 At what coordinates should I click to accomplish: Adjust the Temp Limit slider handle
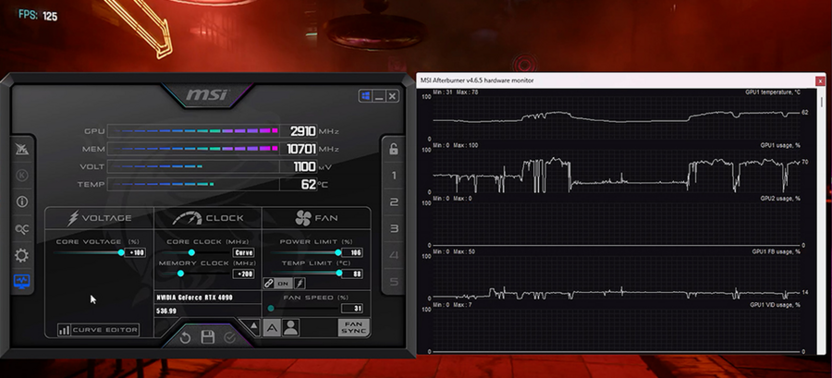click(339, 273)
